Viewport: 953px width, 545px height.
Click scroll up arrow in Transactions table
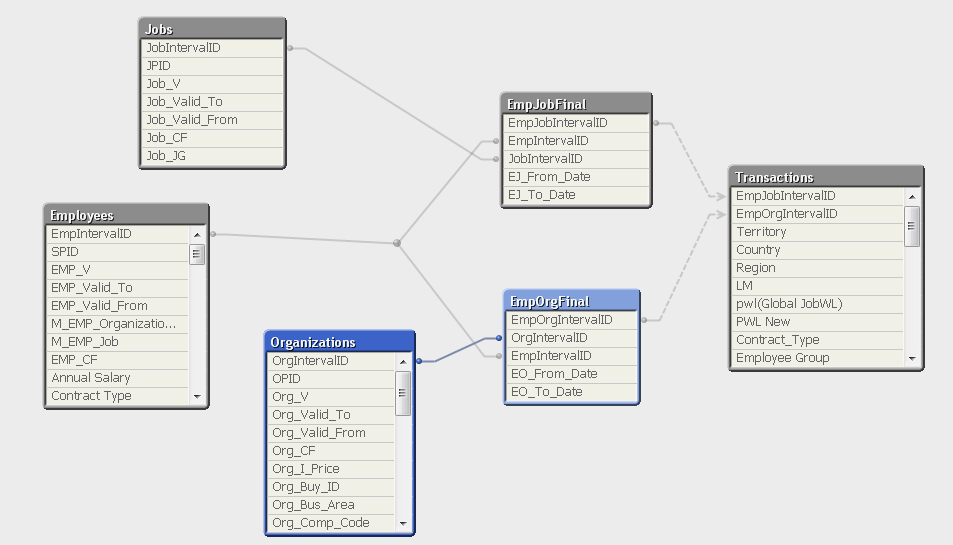point(912,197)
